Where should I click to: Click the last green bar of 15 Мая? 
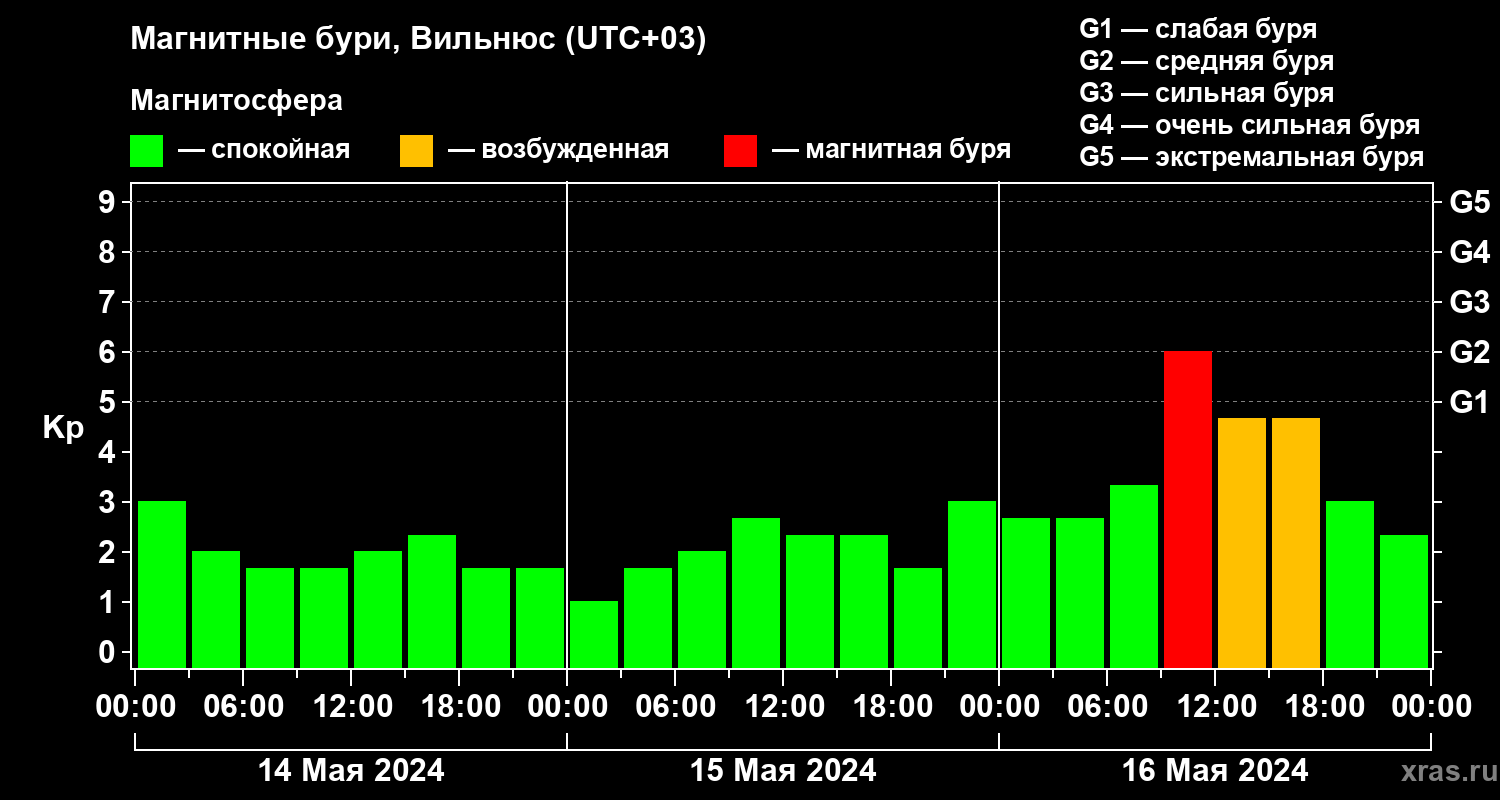tap(972, 585)
